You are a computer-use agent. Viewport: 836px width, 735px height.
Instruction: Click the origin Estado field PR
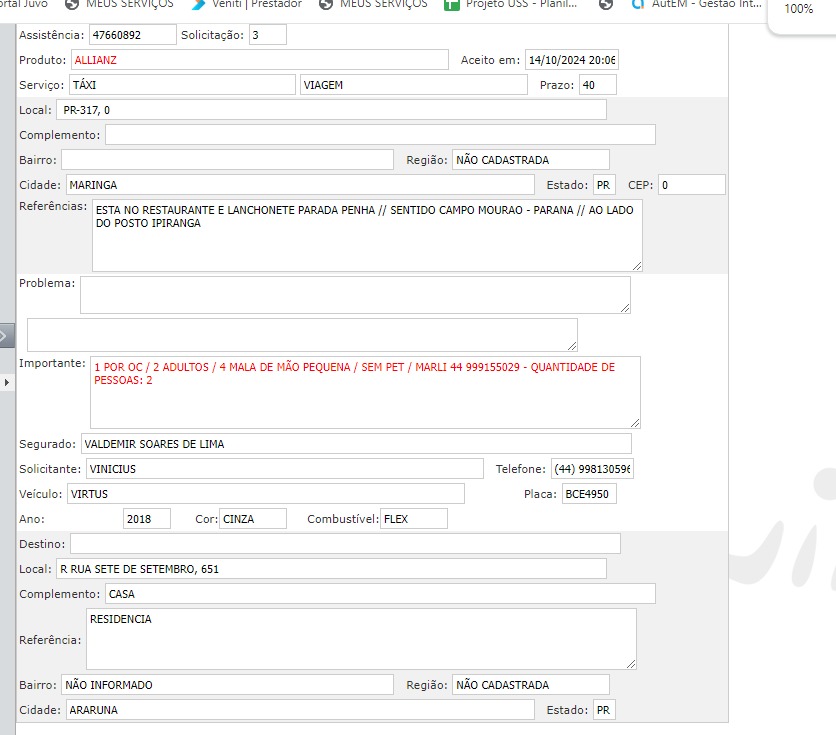click(604, 185)
